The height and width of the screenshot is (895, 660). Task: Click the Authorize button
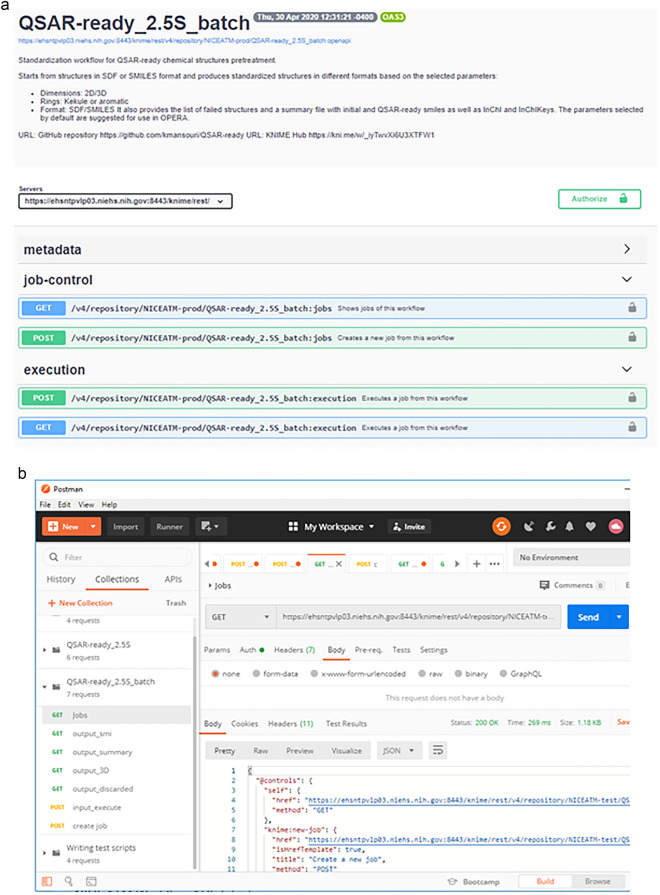point(599,199)
